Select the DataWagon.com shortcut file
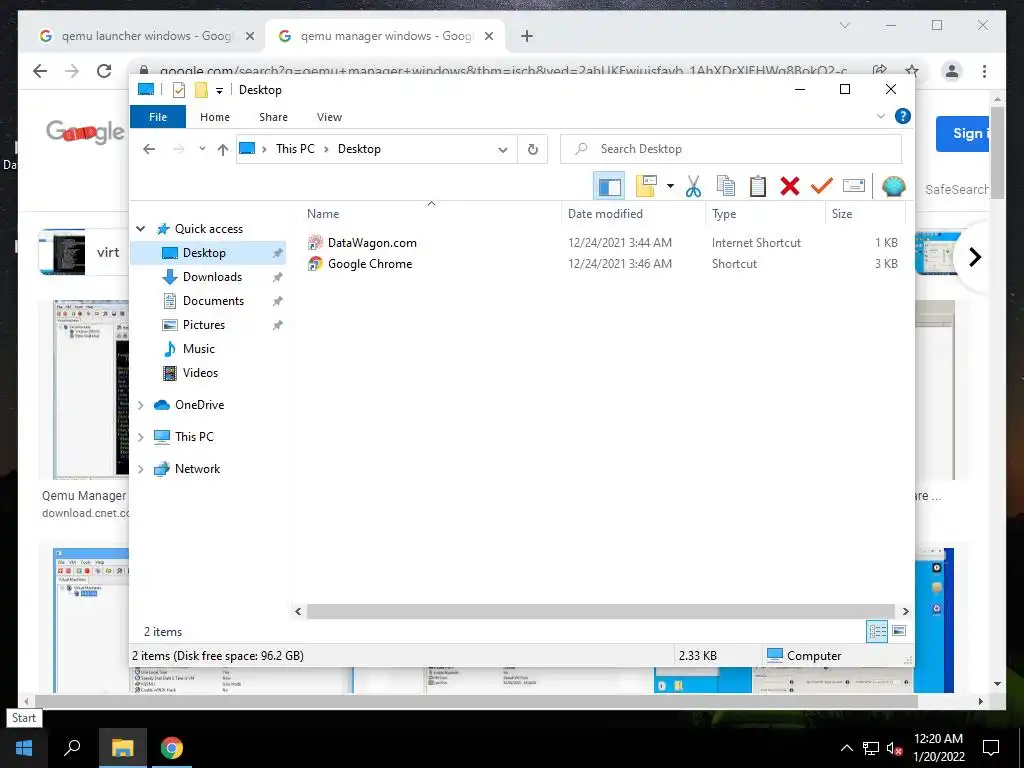Viewport: 1024px width, 768px height. (x=372, y=243)
